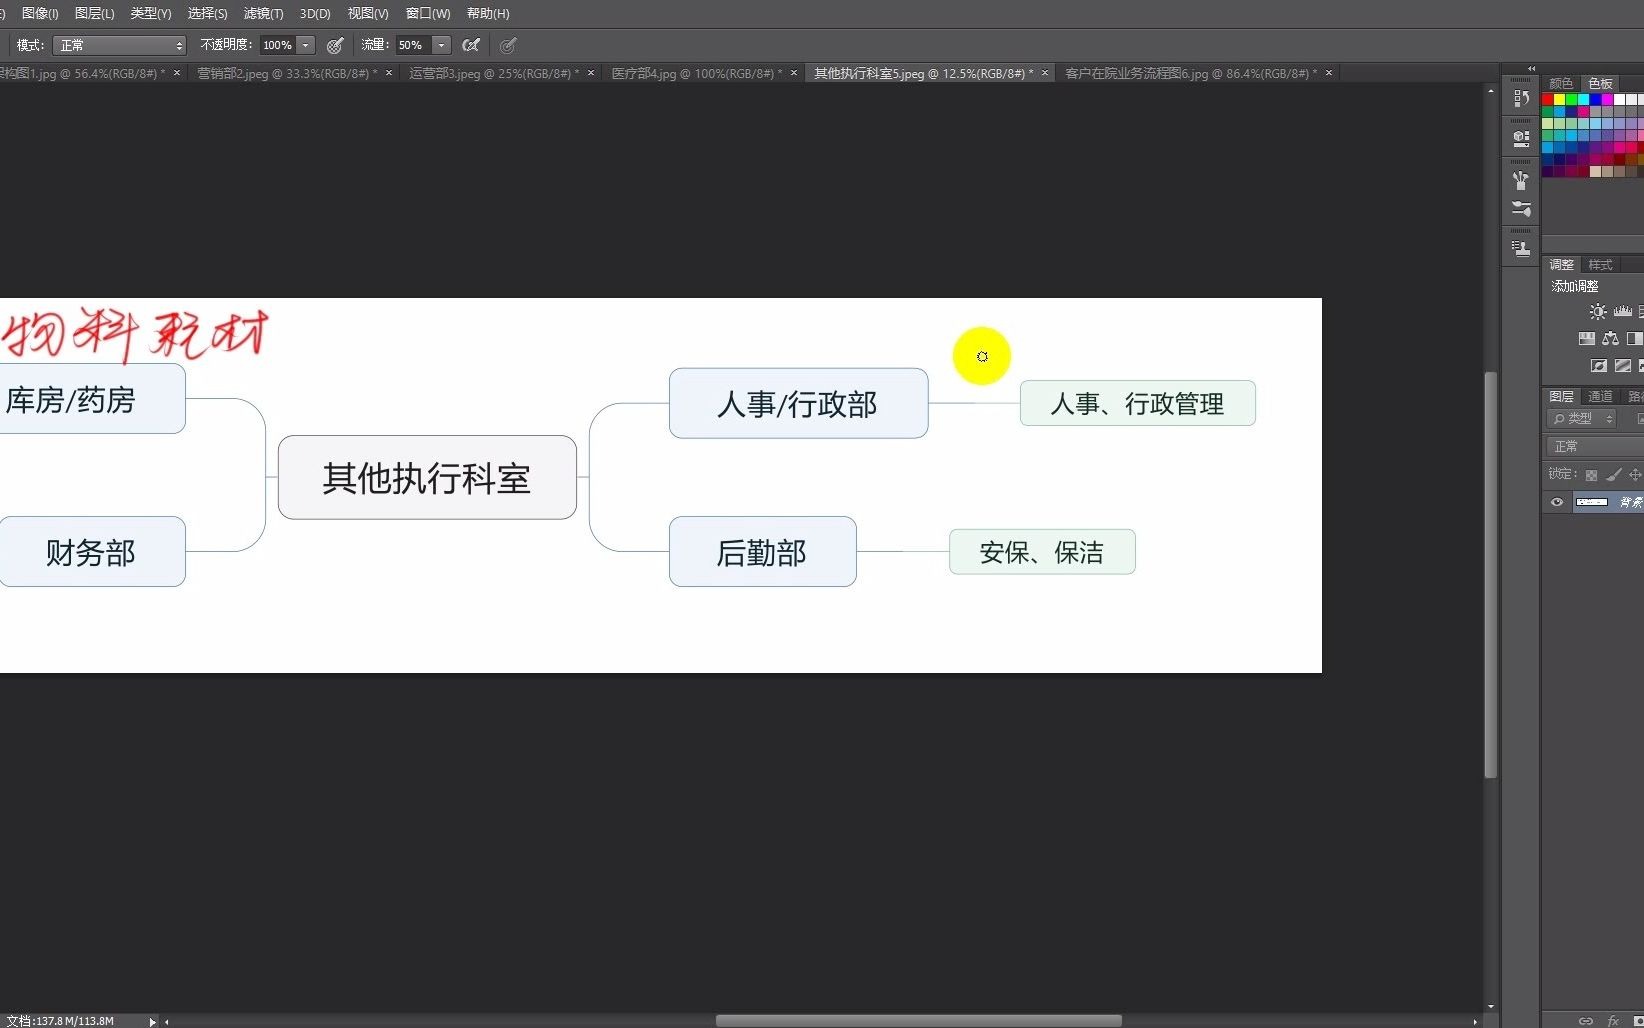Close the 其他执行科室5.jpeg document tab

coord(1045,73)
